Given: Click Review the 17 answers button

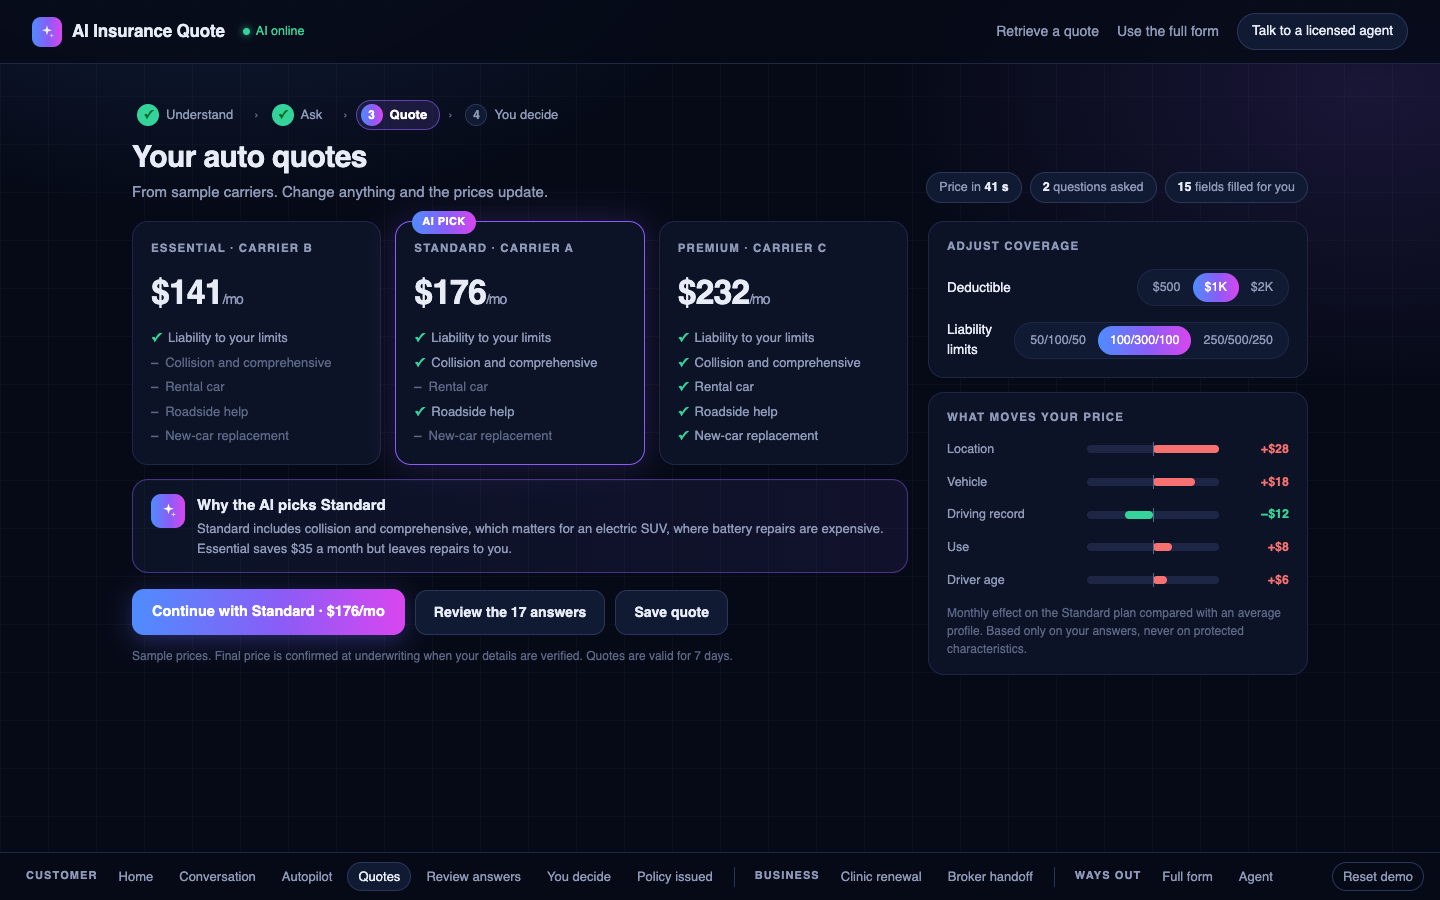Looking at the screenshot, I should click(x=510, y=612).
